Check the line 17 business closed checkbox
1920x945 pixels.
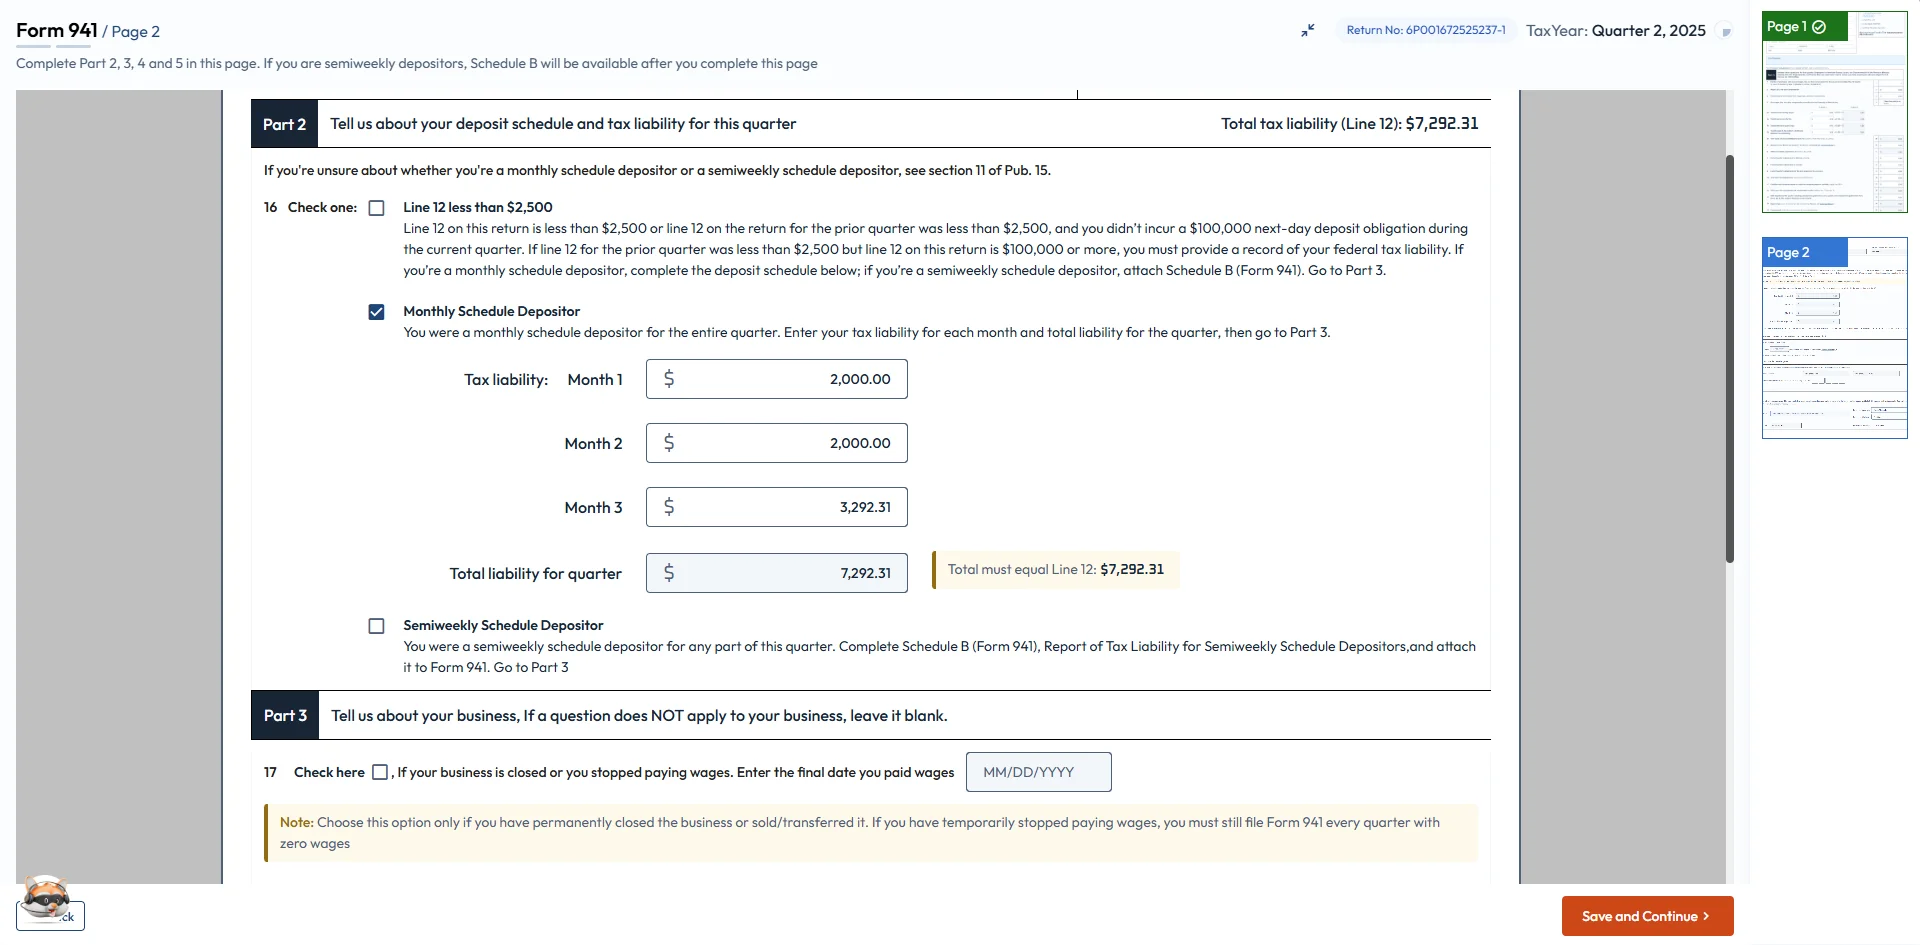click(x=380, y=772)
